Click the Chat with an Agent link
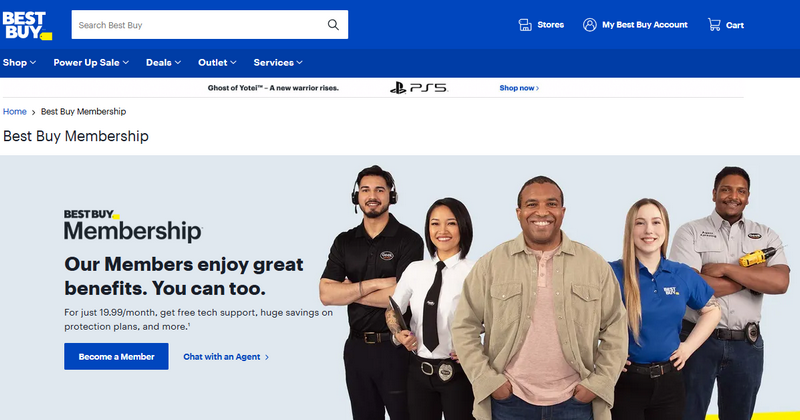 point(220,357)
